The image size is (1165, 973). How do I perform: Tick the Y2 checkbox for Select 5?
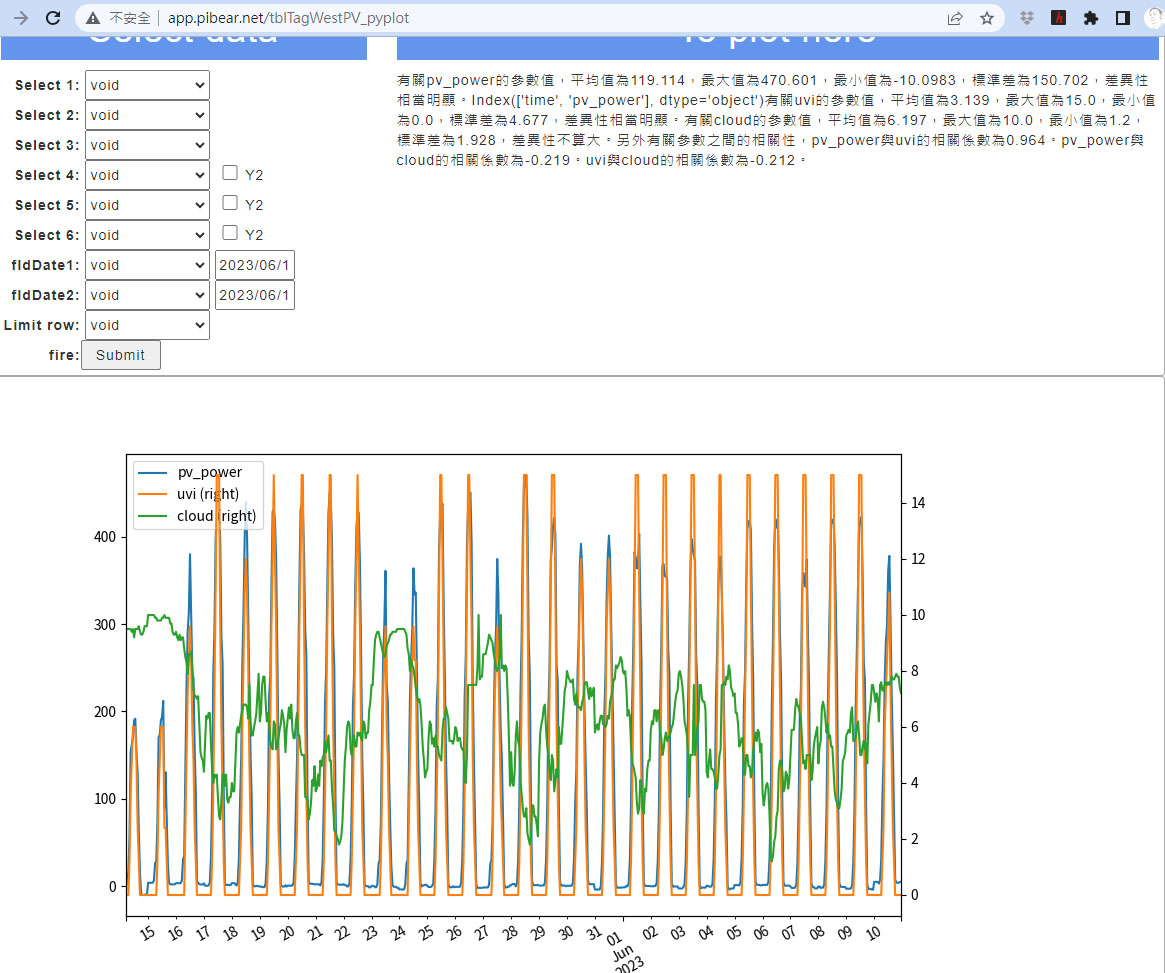click(230, 203)
